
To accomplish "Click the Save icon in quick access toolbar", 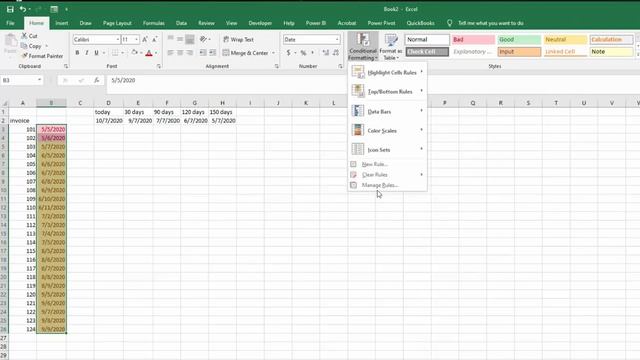I will 10,9.
